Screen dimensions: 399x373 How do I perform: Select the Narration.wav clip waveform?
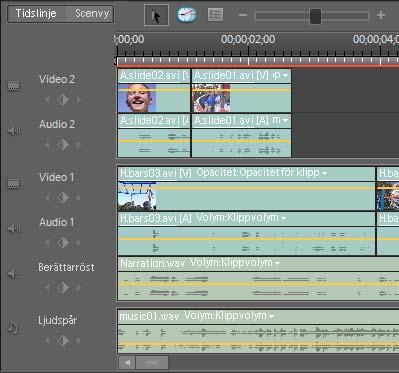point(258,286)
